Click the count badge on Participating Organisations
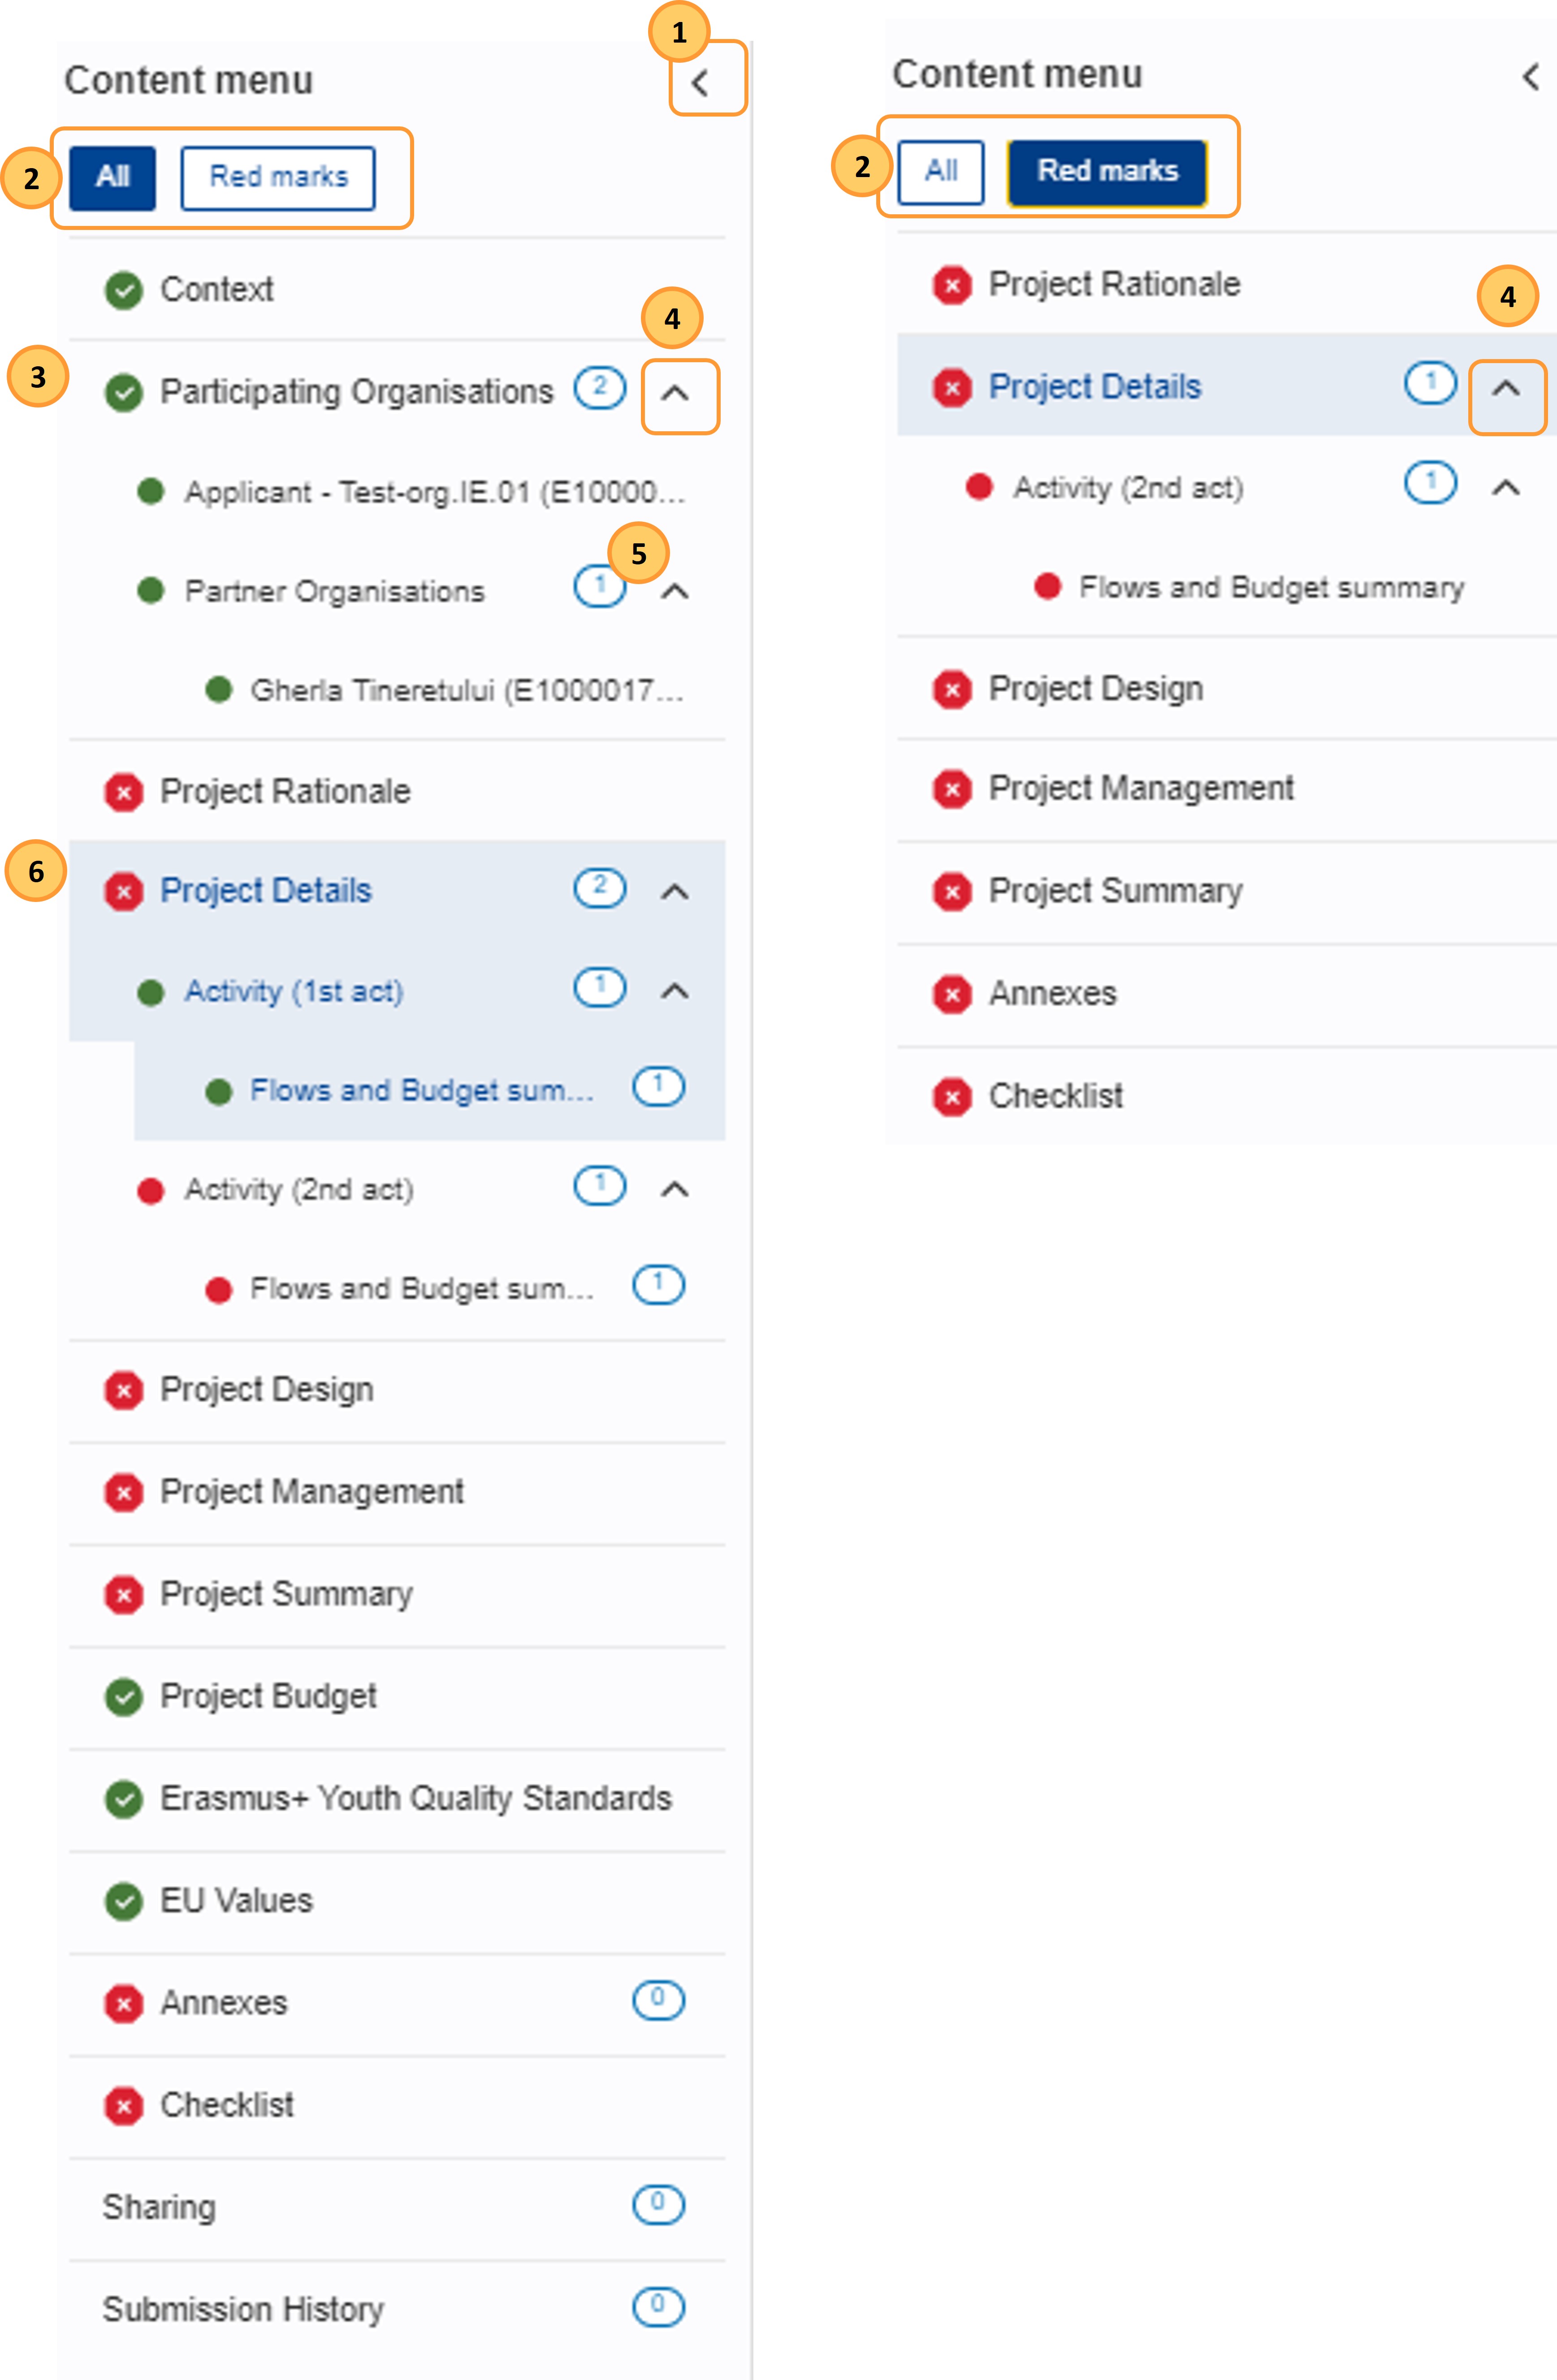 (600, 388)
